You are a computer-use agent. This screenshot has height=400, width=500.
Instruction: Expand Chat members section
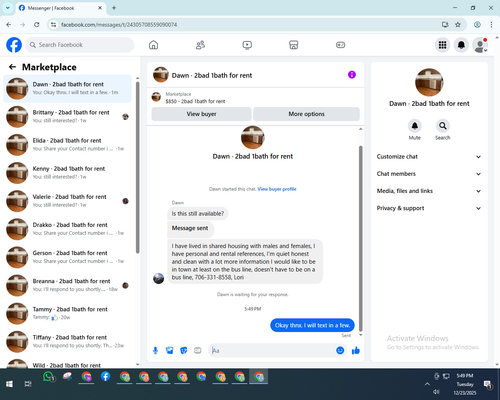tap(429, 174)
